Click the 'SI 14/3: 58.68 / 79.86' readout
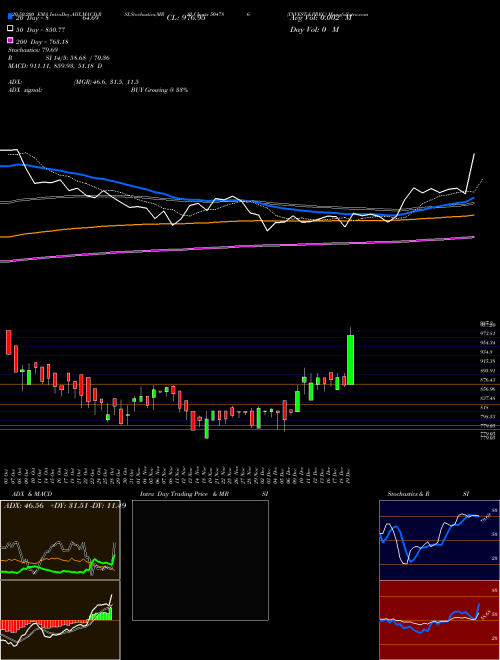Image resolution: width=500 pixels, height=660 pixels. (x=75, y=58)
